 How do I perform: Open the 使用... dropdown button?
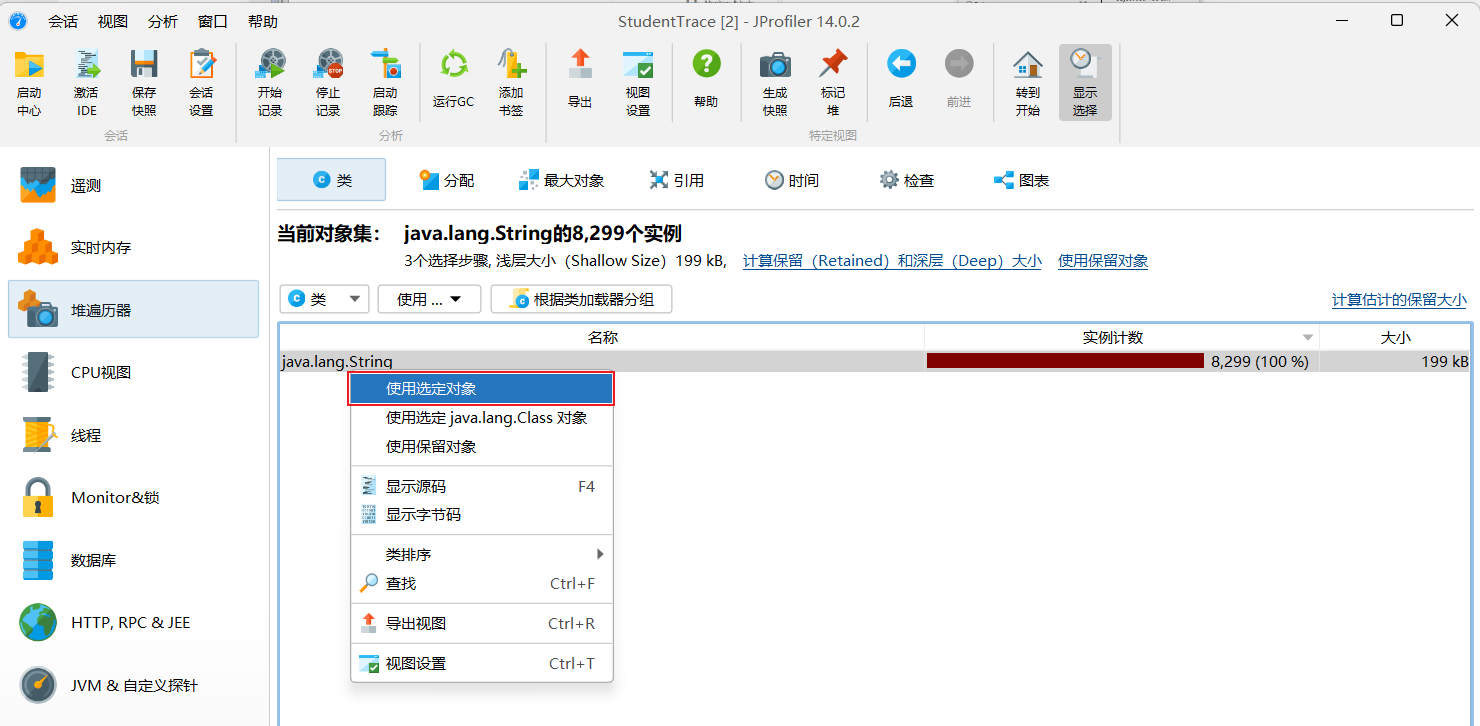429,299
